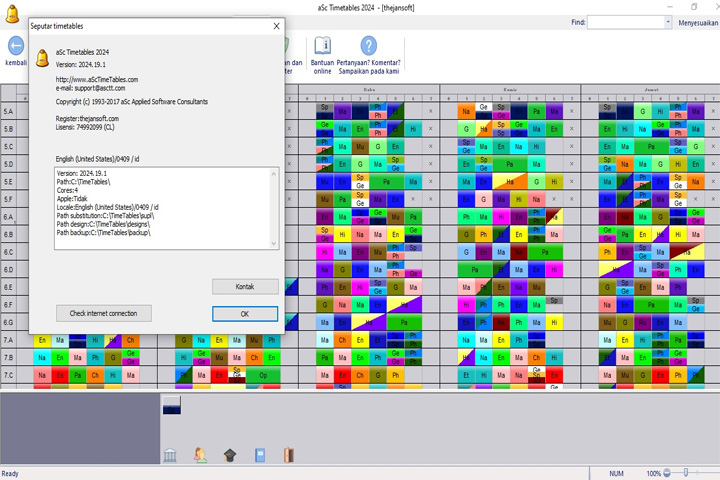Open Pertanyaan? Komentar? question mark icon
The width and height of the screenshot is (720, 480).
[368, 46]
